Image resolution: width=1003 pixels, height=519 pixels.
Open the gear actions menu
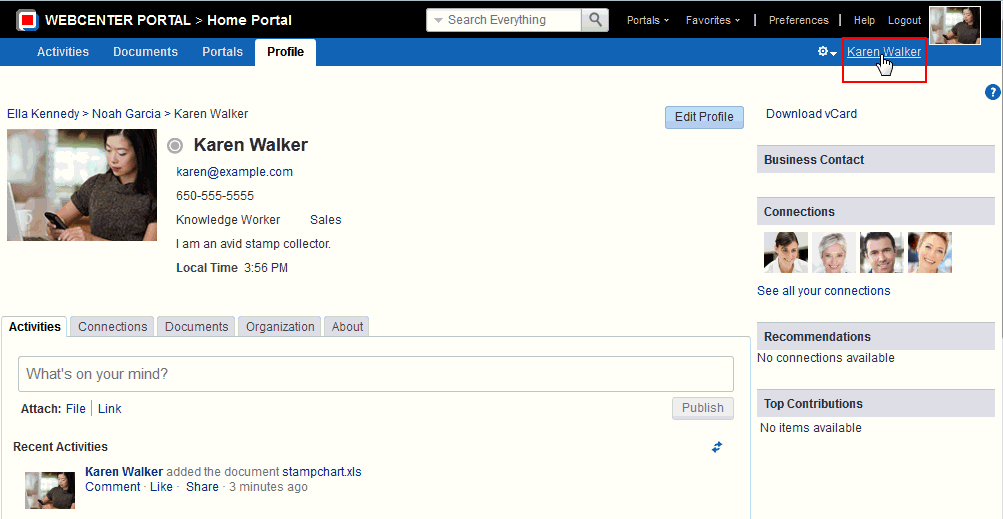coord(827,52)
